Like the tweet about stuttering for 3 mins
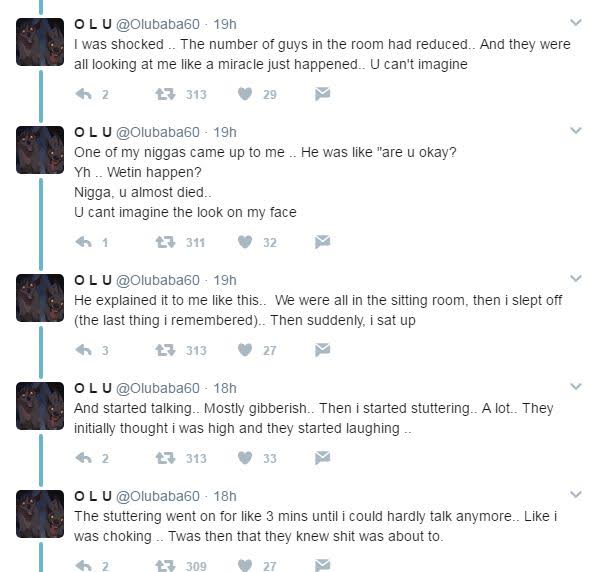The image size is (608, 572). (245, 566)
